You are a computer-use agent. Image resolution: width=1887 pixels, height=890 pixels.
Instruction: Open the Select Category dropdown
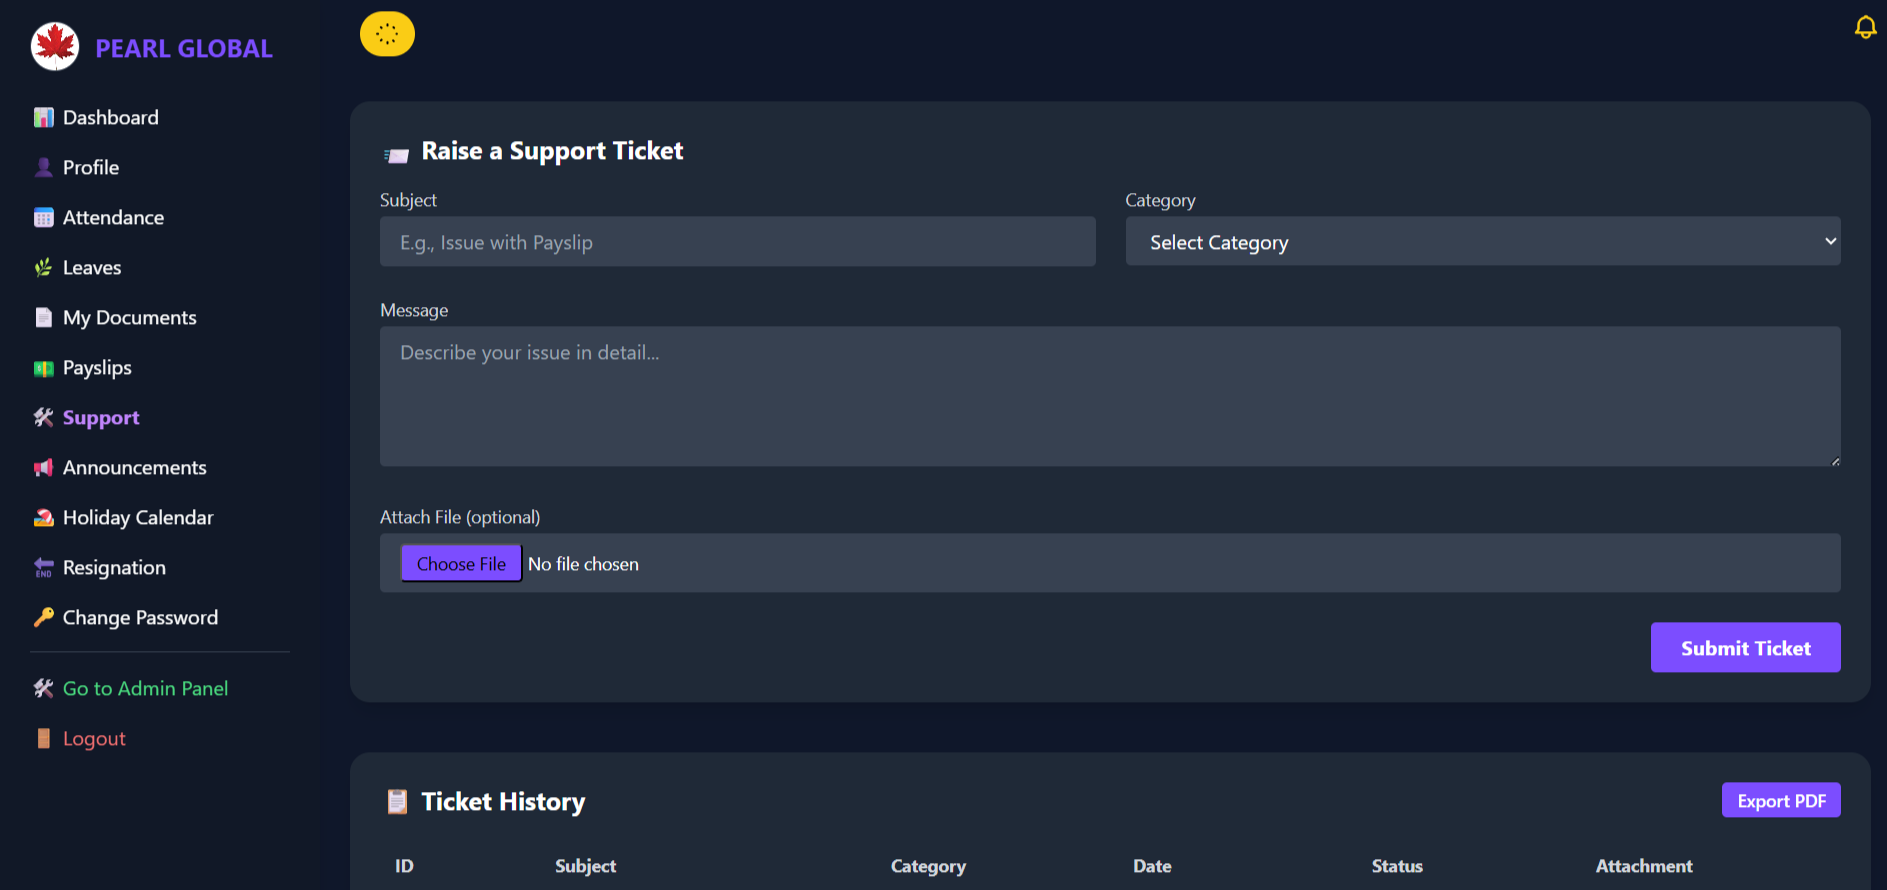coord(1482,242)
